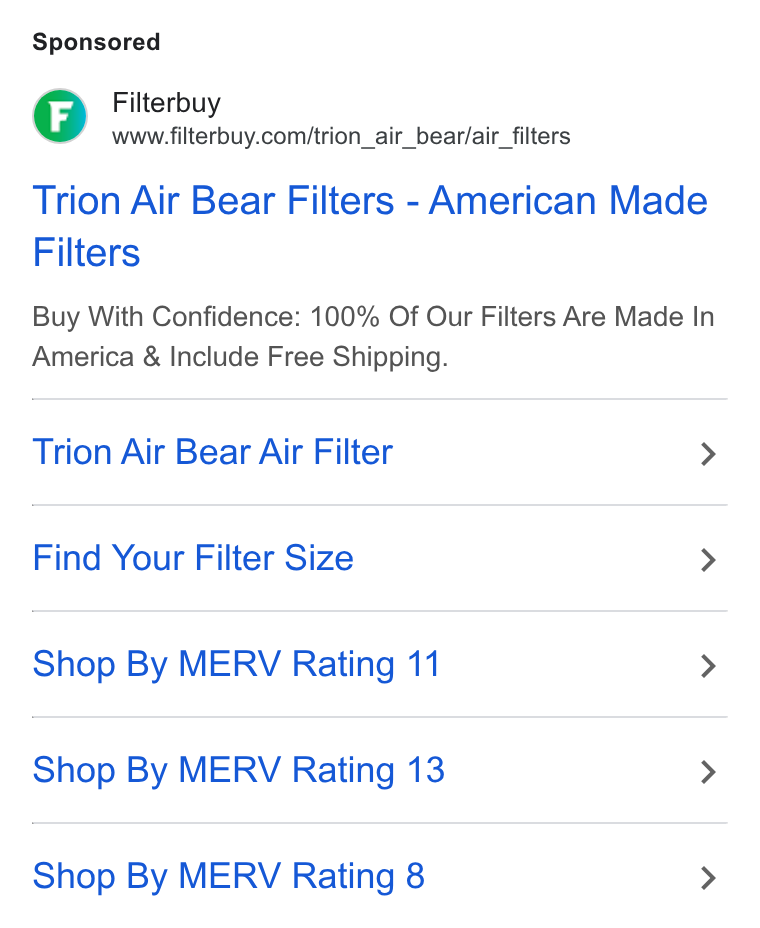
Task: Open the Trion Air Bear Air Filter sitelink
Action: point(212,452)
